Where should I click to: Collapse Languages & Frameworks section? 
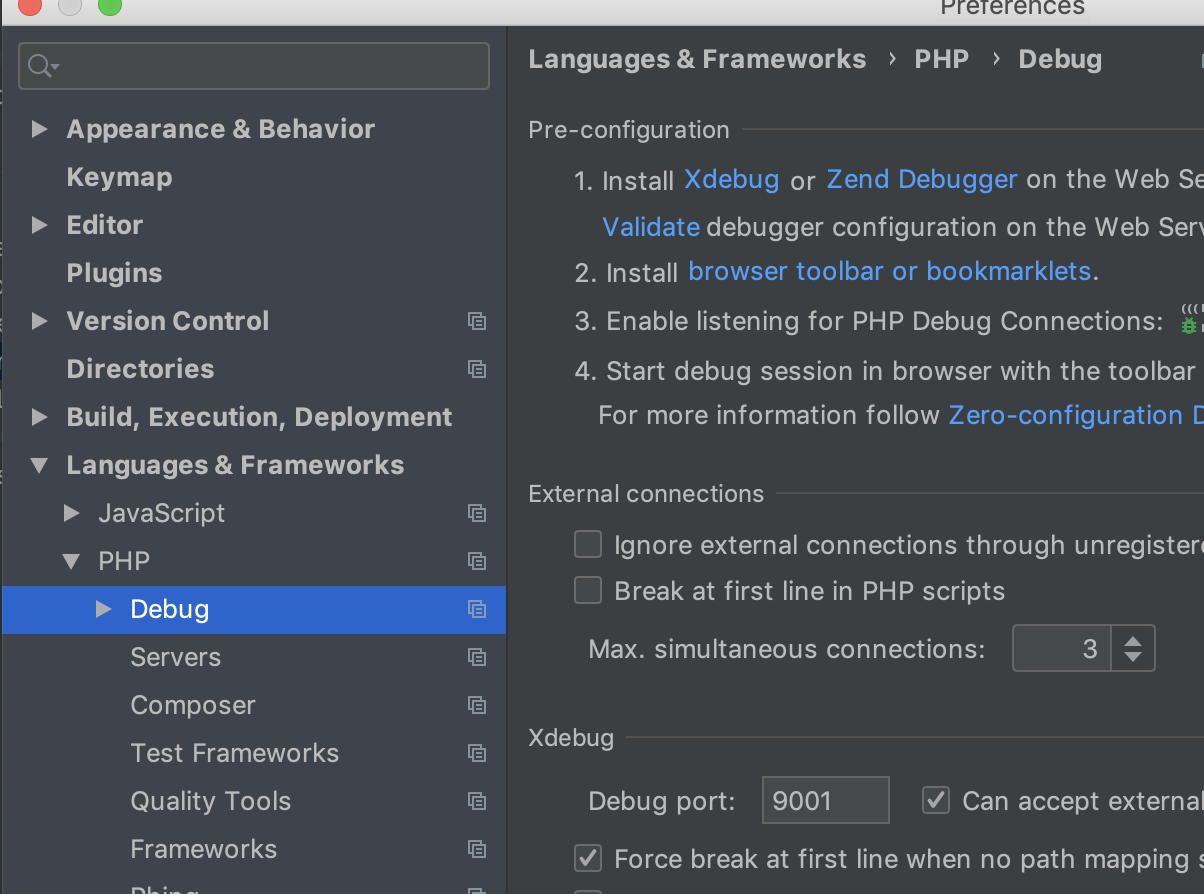coord(40,465)
